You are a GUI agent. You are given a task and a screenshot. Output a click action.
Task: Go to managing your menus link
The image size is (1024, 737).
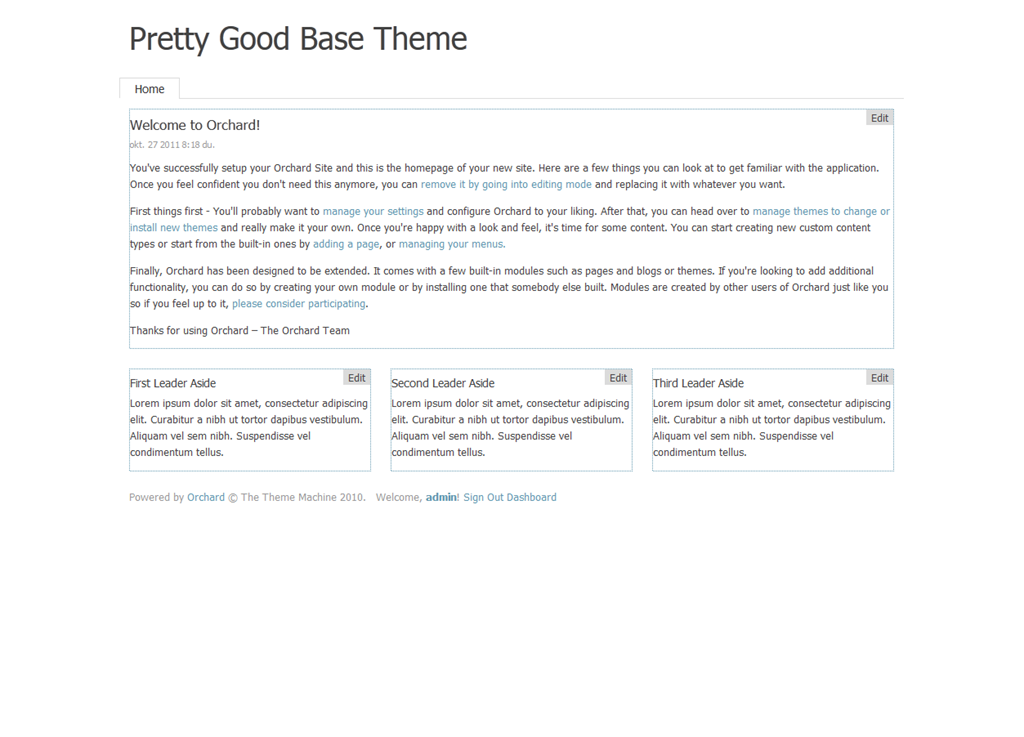click(452, 244)
